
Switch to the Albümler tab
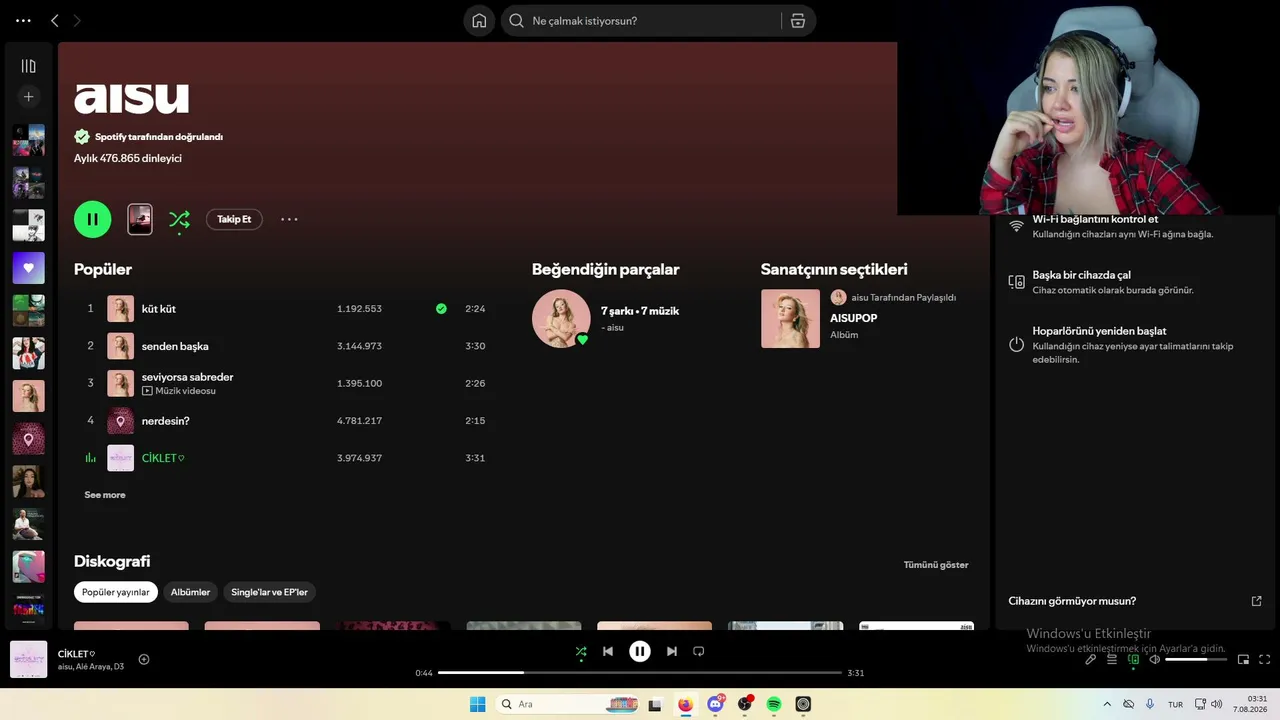pos(190,592)
